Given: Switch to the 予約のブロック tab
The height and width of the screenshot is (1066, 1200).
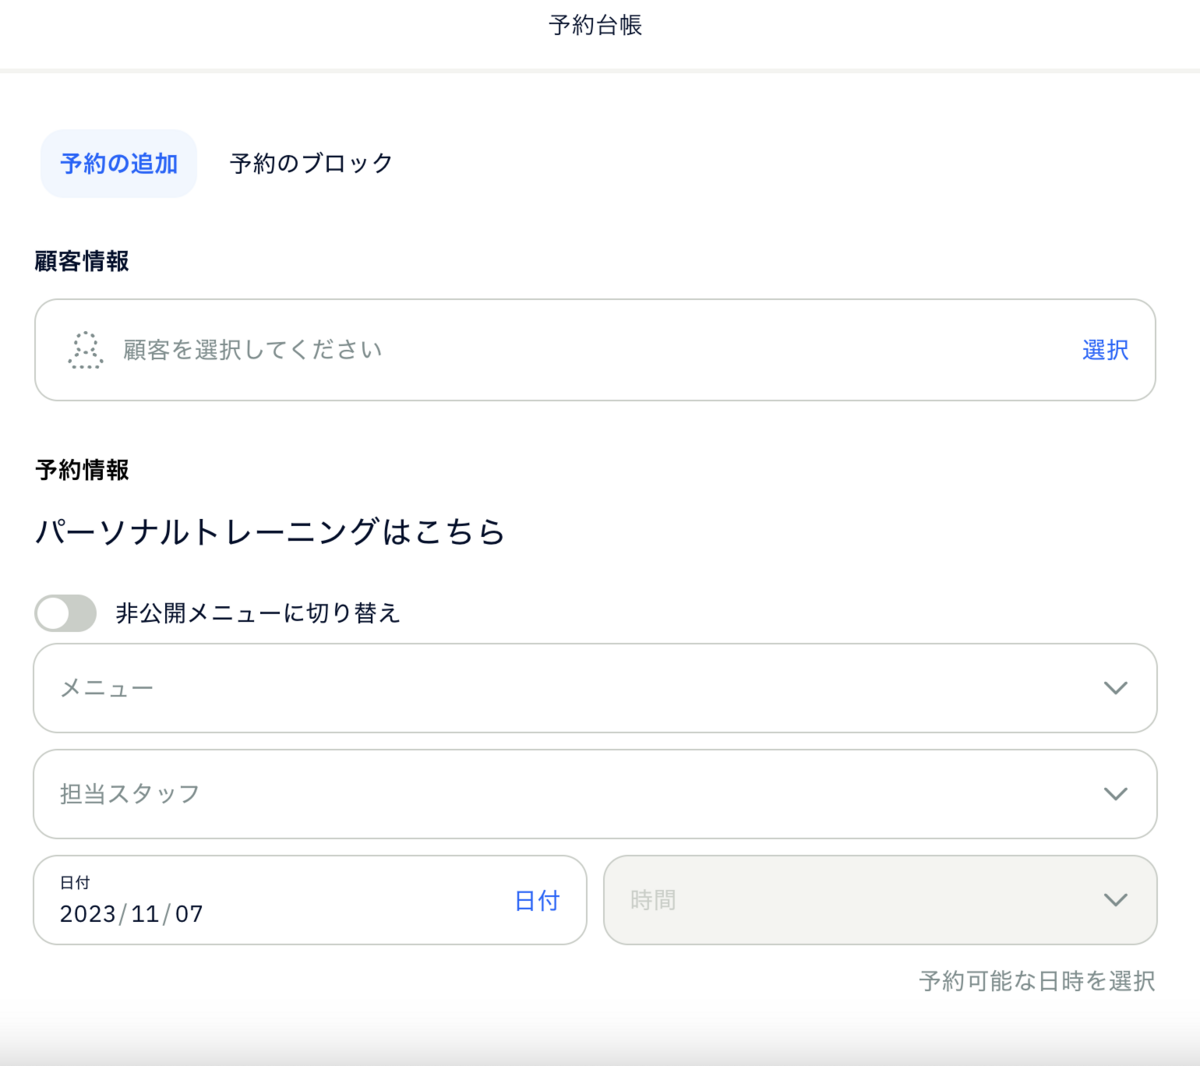Looking at the screenshot, I should [x=311, y=163].
